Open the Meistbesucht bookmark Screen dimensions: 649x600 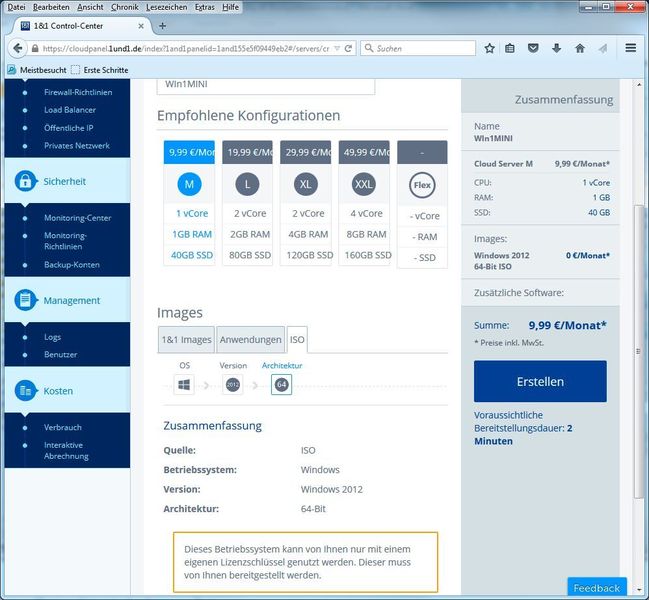[37, 70]
